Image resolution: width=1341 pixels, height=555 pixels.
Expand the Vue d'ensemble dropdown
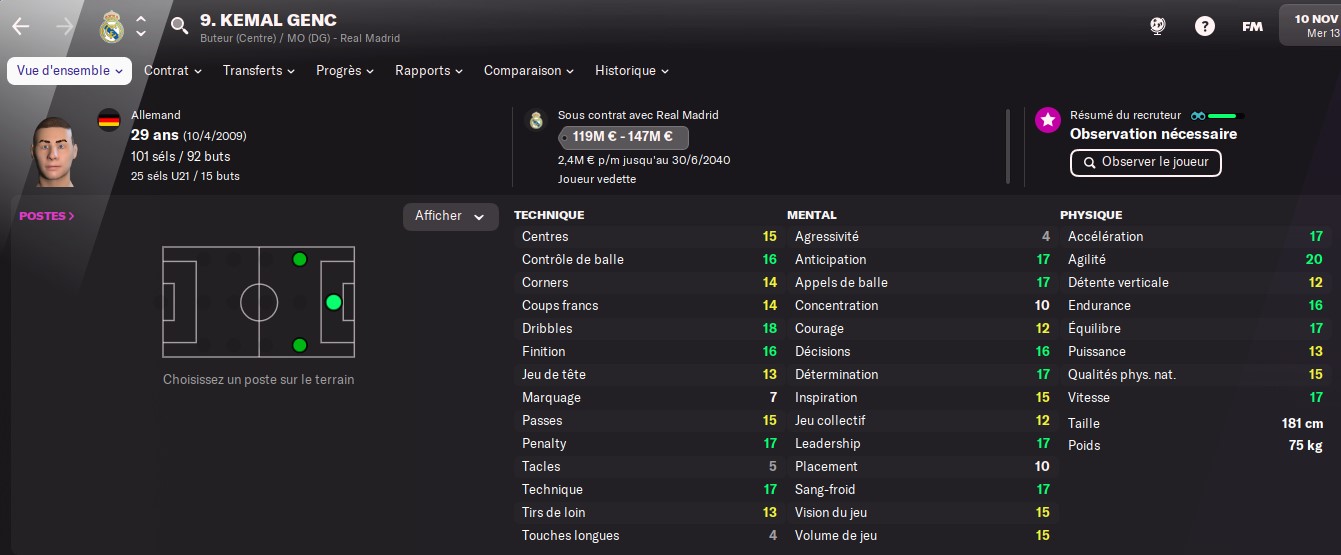[x=70, y=71]
